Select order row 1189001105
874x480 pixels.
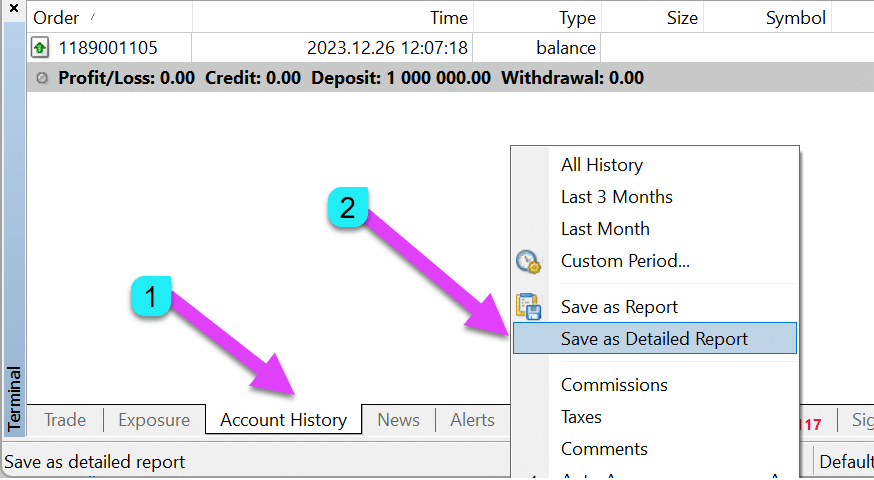108,47
